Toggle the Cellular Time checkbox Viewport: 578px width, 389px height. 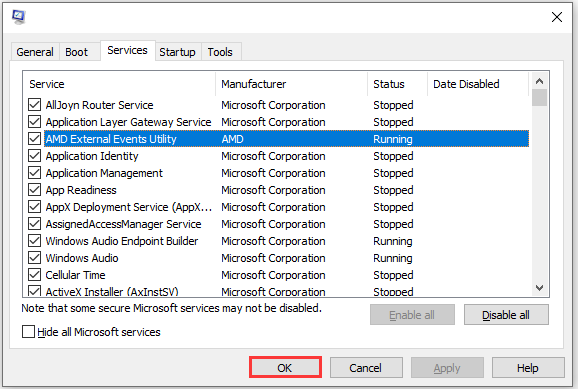[35, 274]
